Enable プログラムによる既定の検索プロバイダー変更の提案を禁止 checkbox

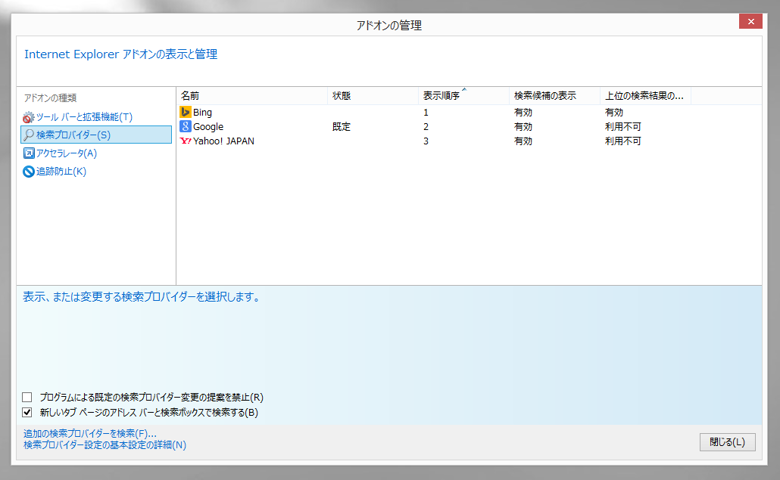[27, 397]
